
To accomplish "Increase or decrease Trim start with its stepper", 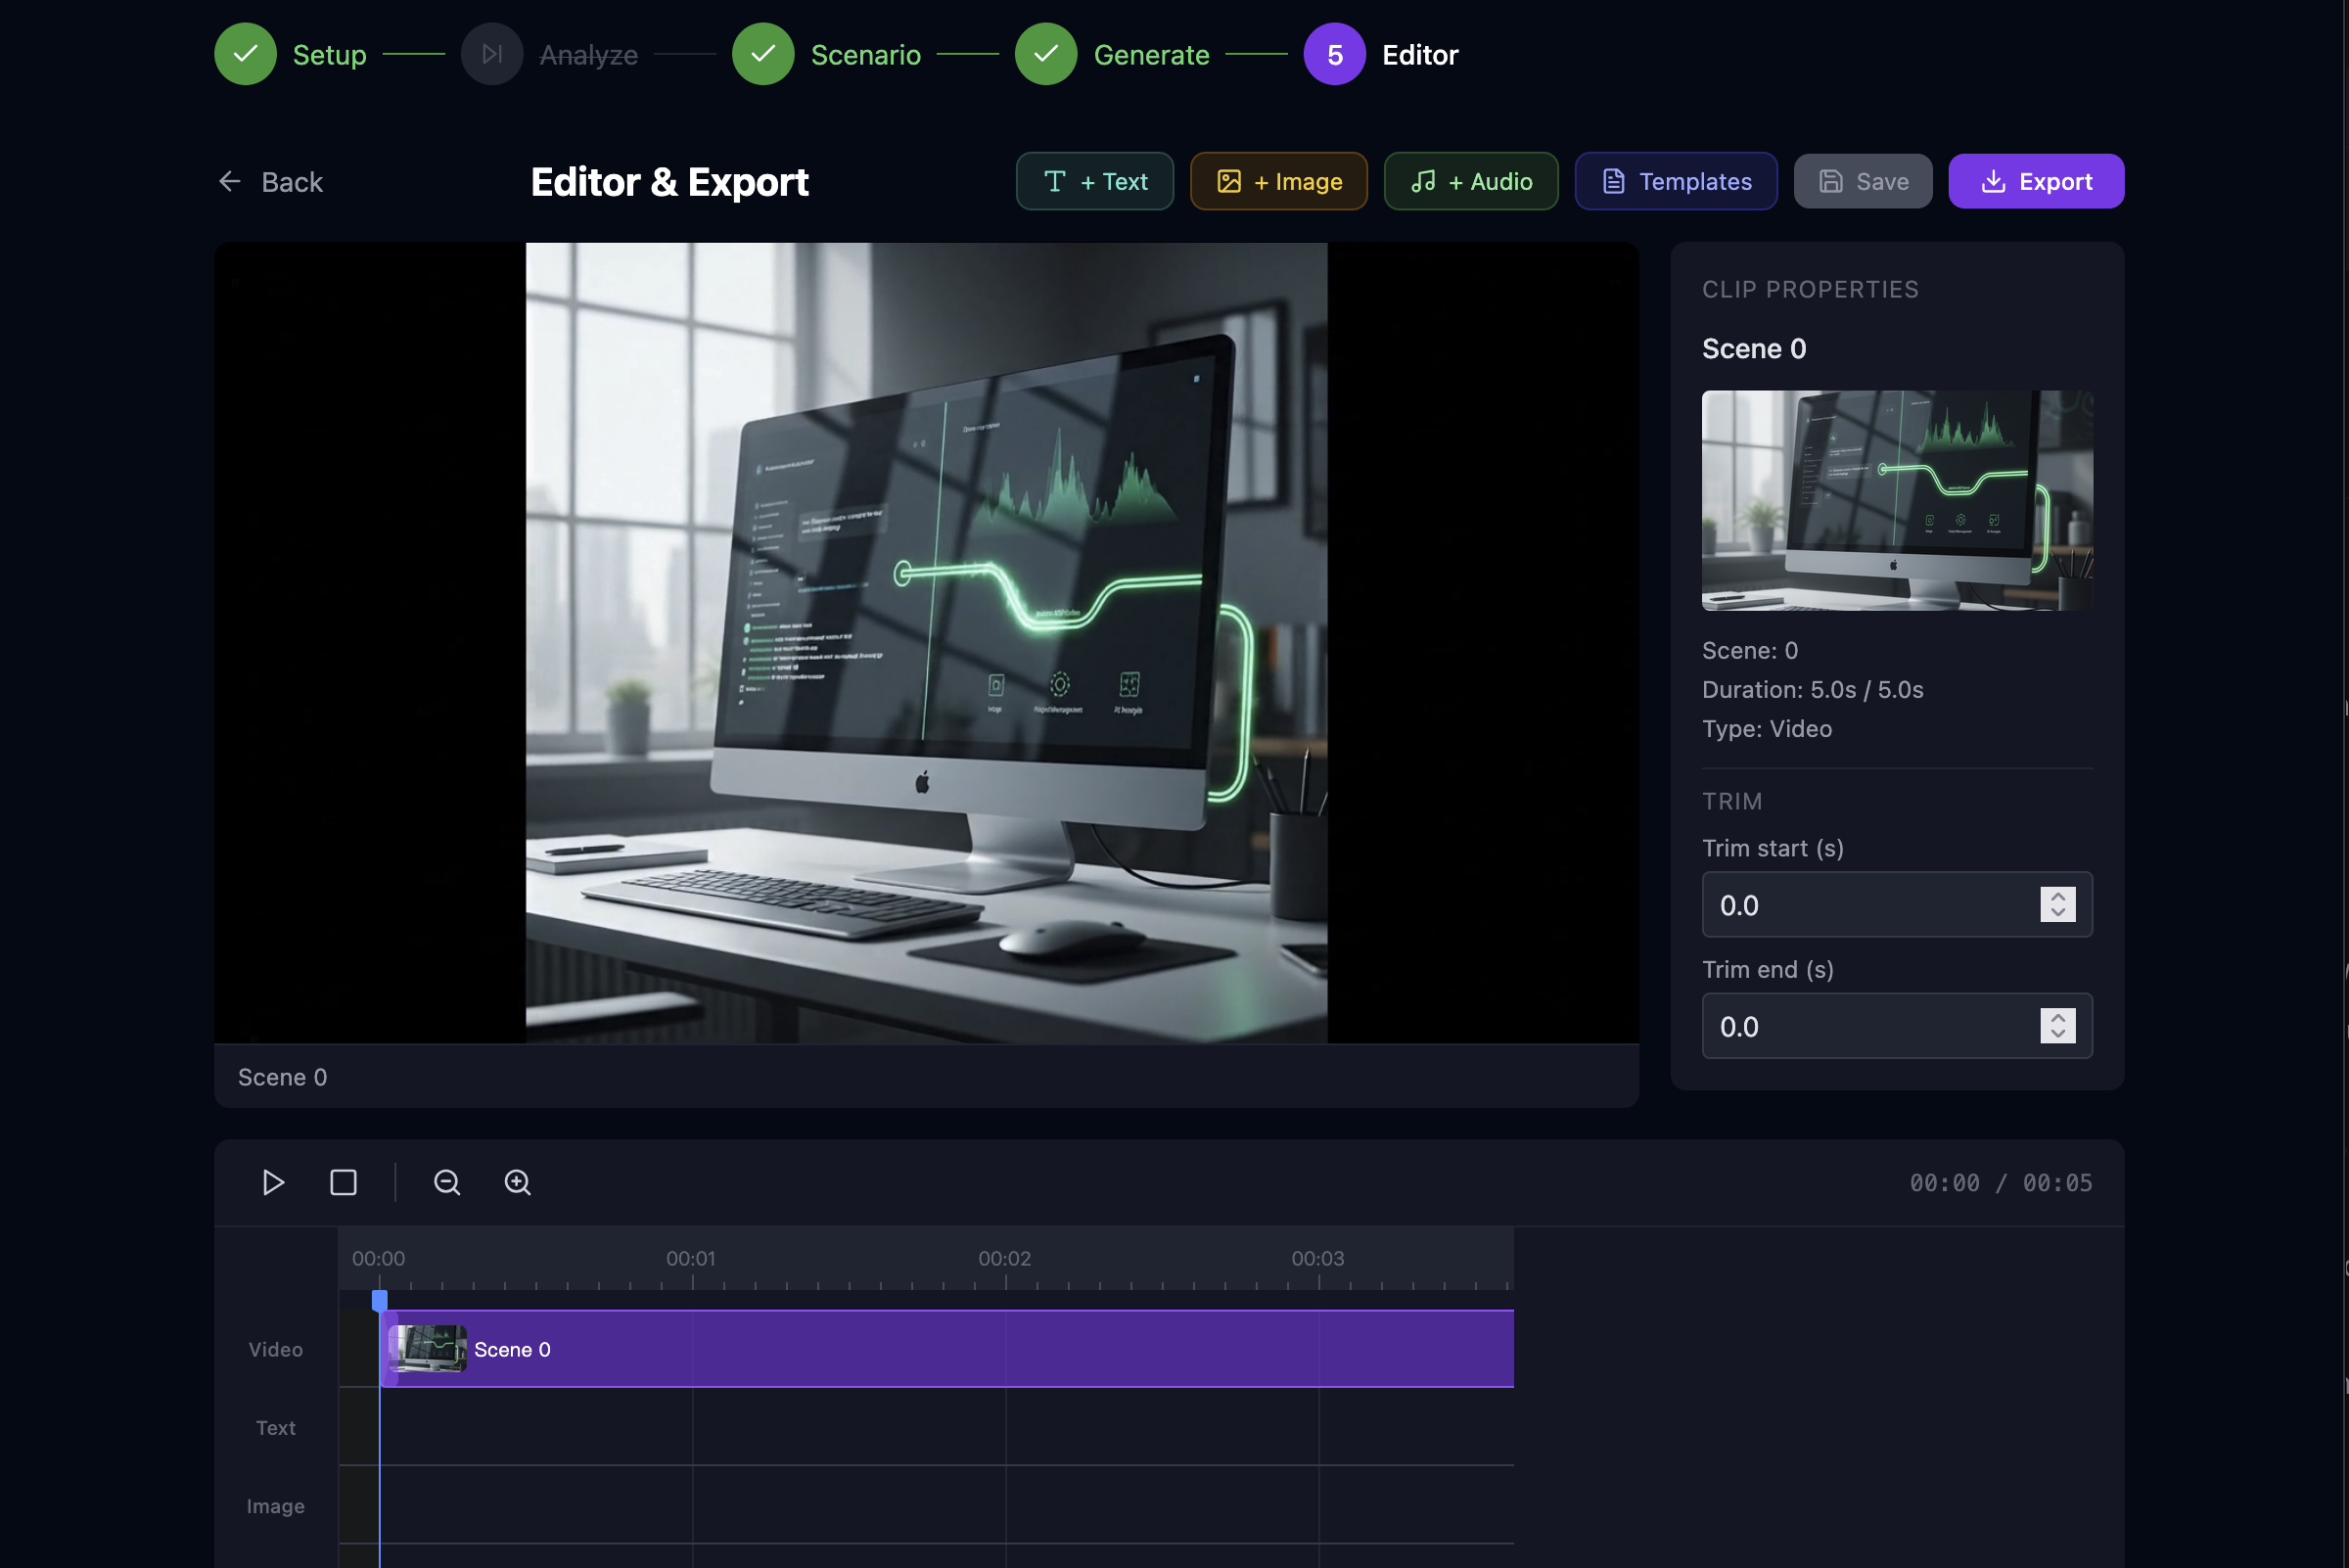I will 2057,904.
